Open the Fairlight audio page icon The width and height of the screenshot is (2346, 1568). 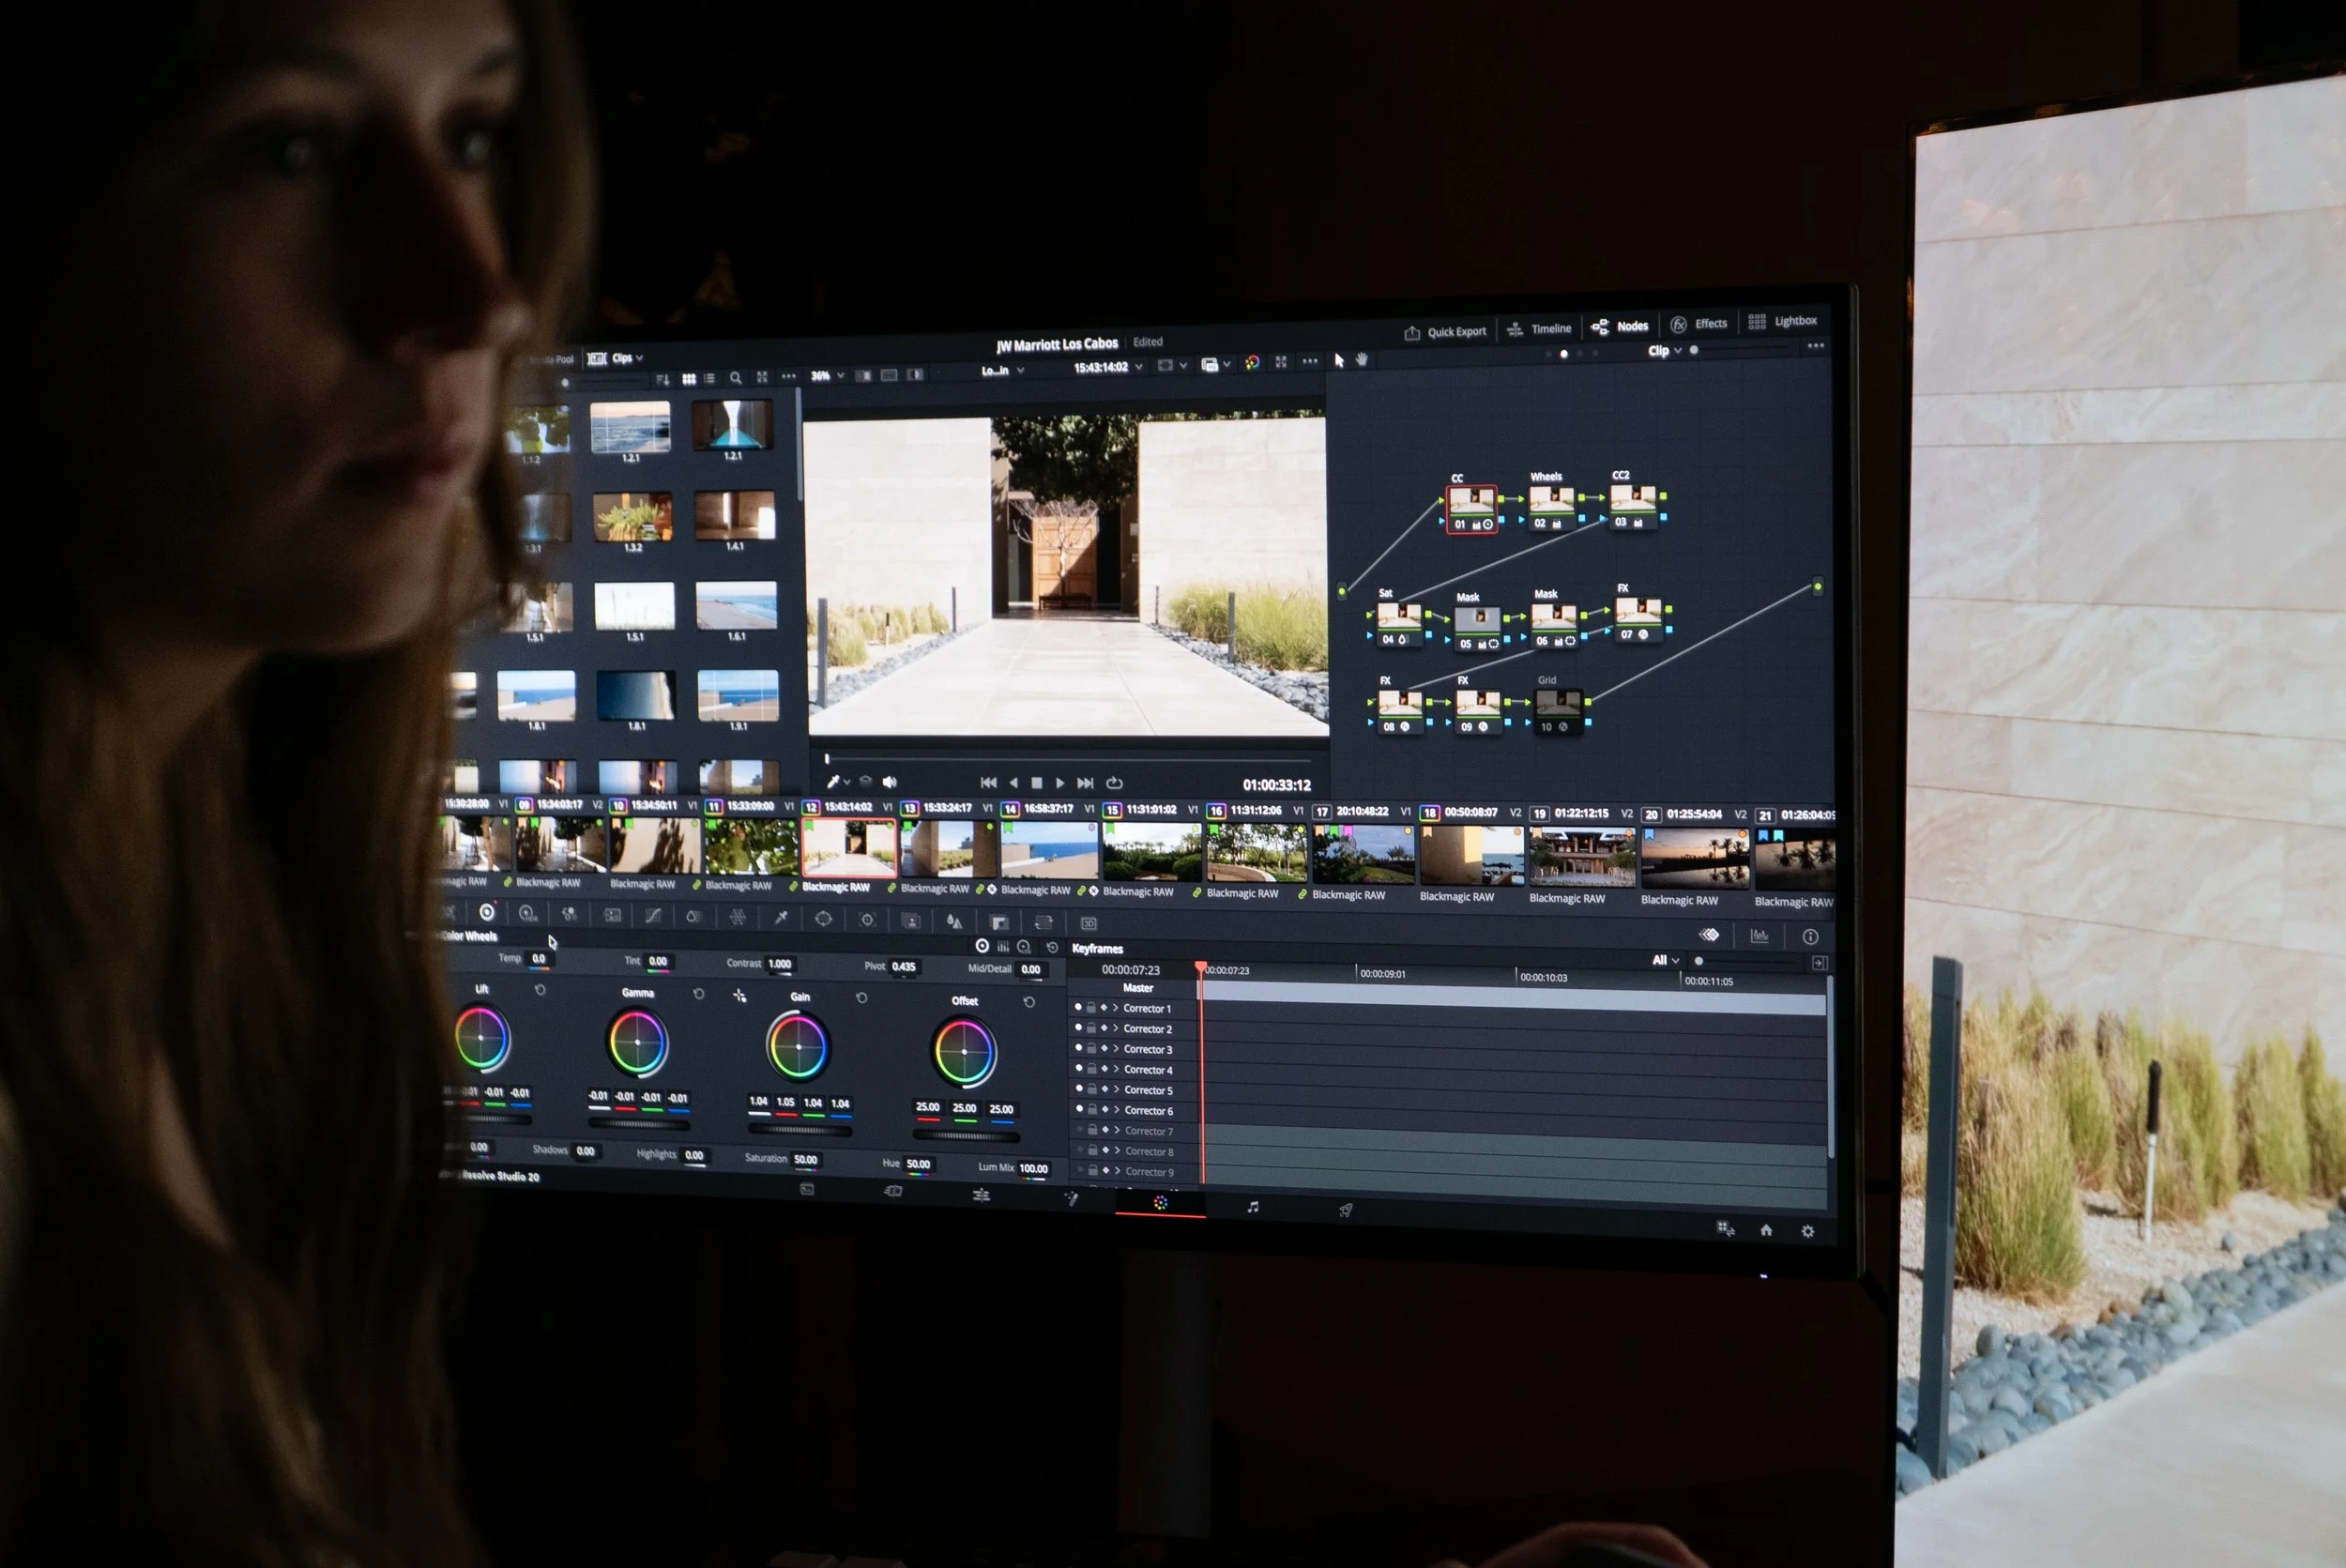[1252, 1207]
